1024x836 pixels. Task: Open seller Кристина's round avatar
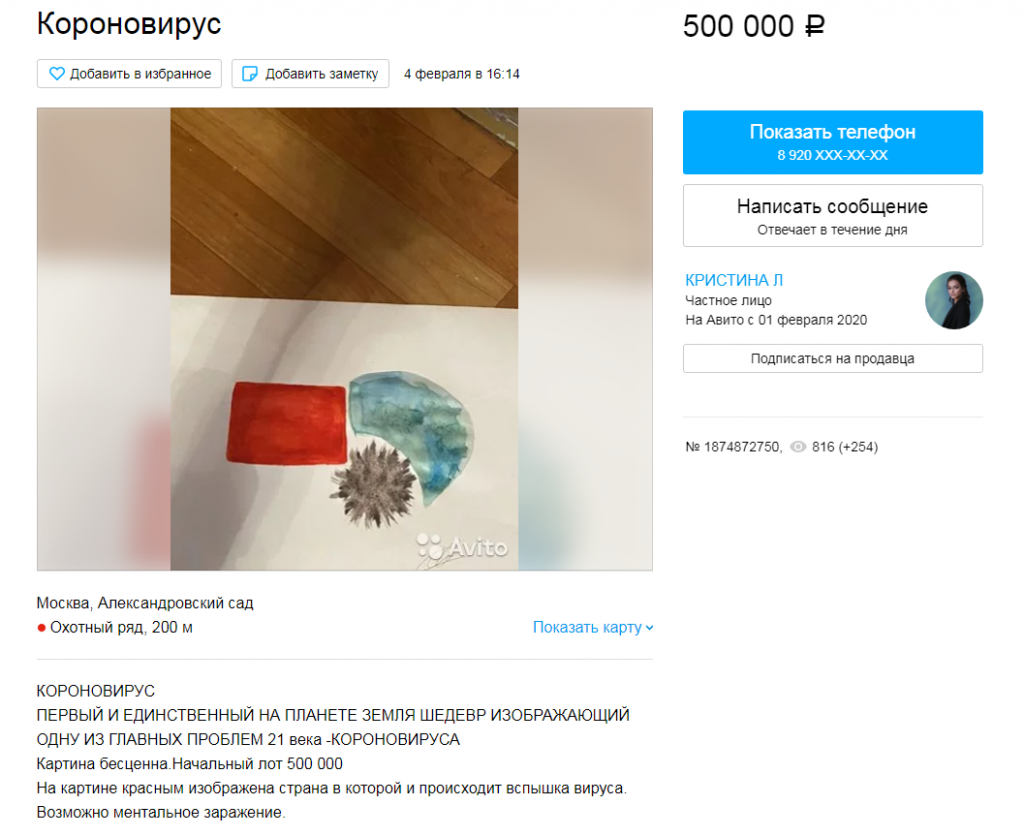click(x=953, y=300)
